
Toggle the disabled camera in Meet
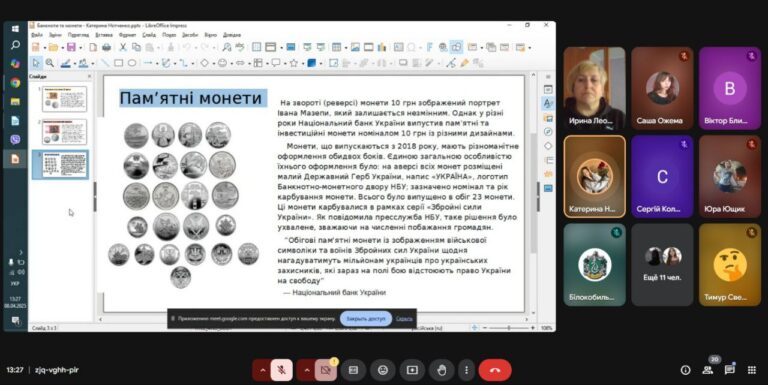click(326, 370)
